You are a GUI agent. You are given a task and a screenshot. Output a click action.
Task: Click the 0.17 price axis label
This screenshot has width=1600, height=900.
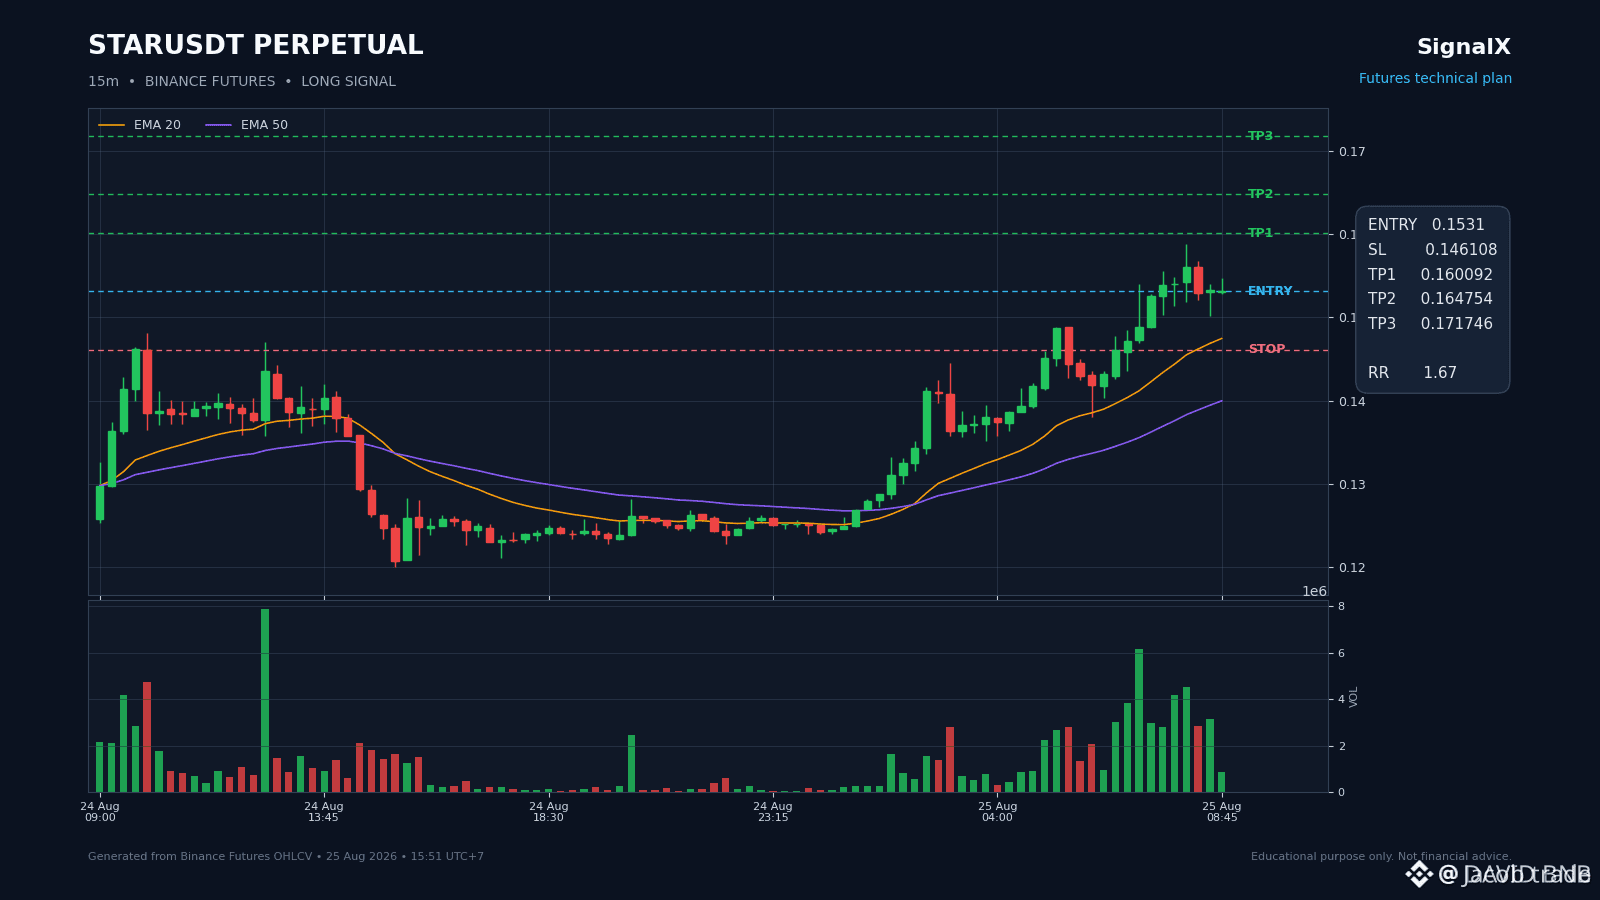tap(1352, 152)
